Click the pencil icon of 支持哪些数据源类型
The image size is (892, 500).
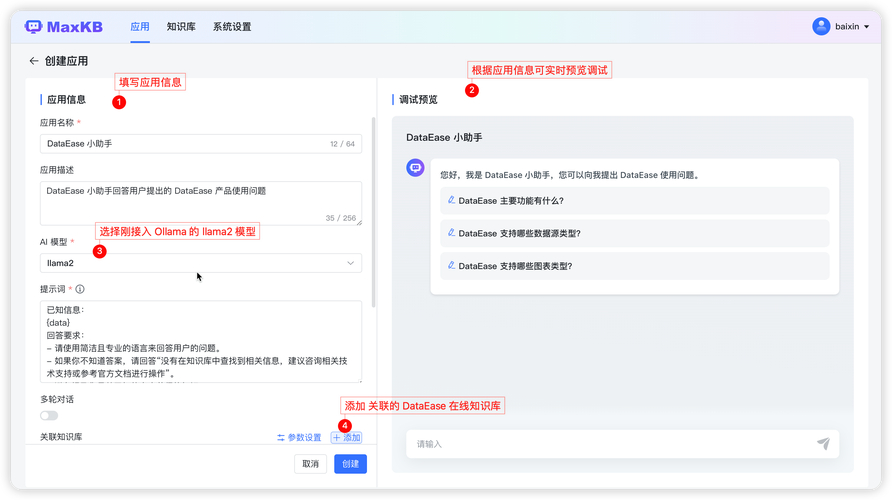[x=451, y=233]
